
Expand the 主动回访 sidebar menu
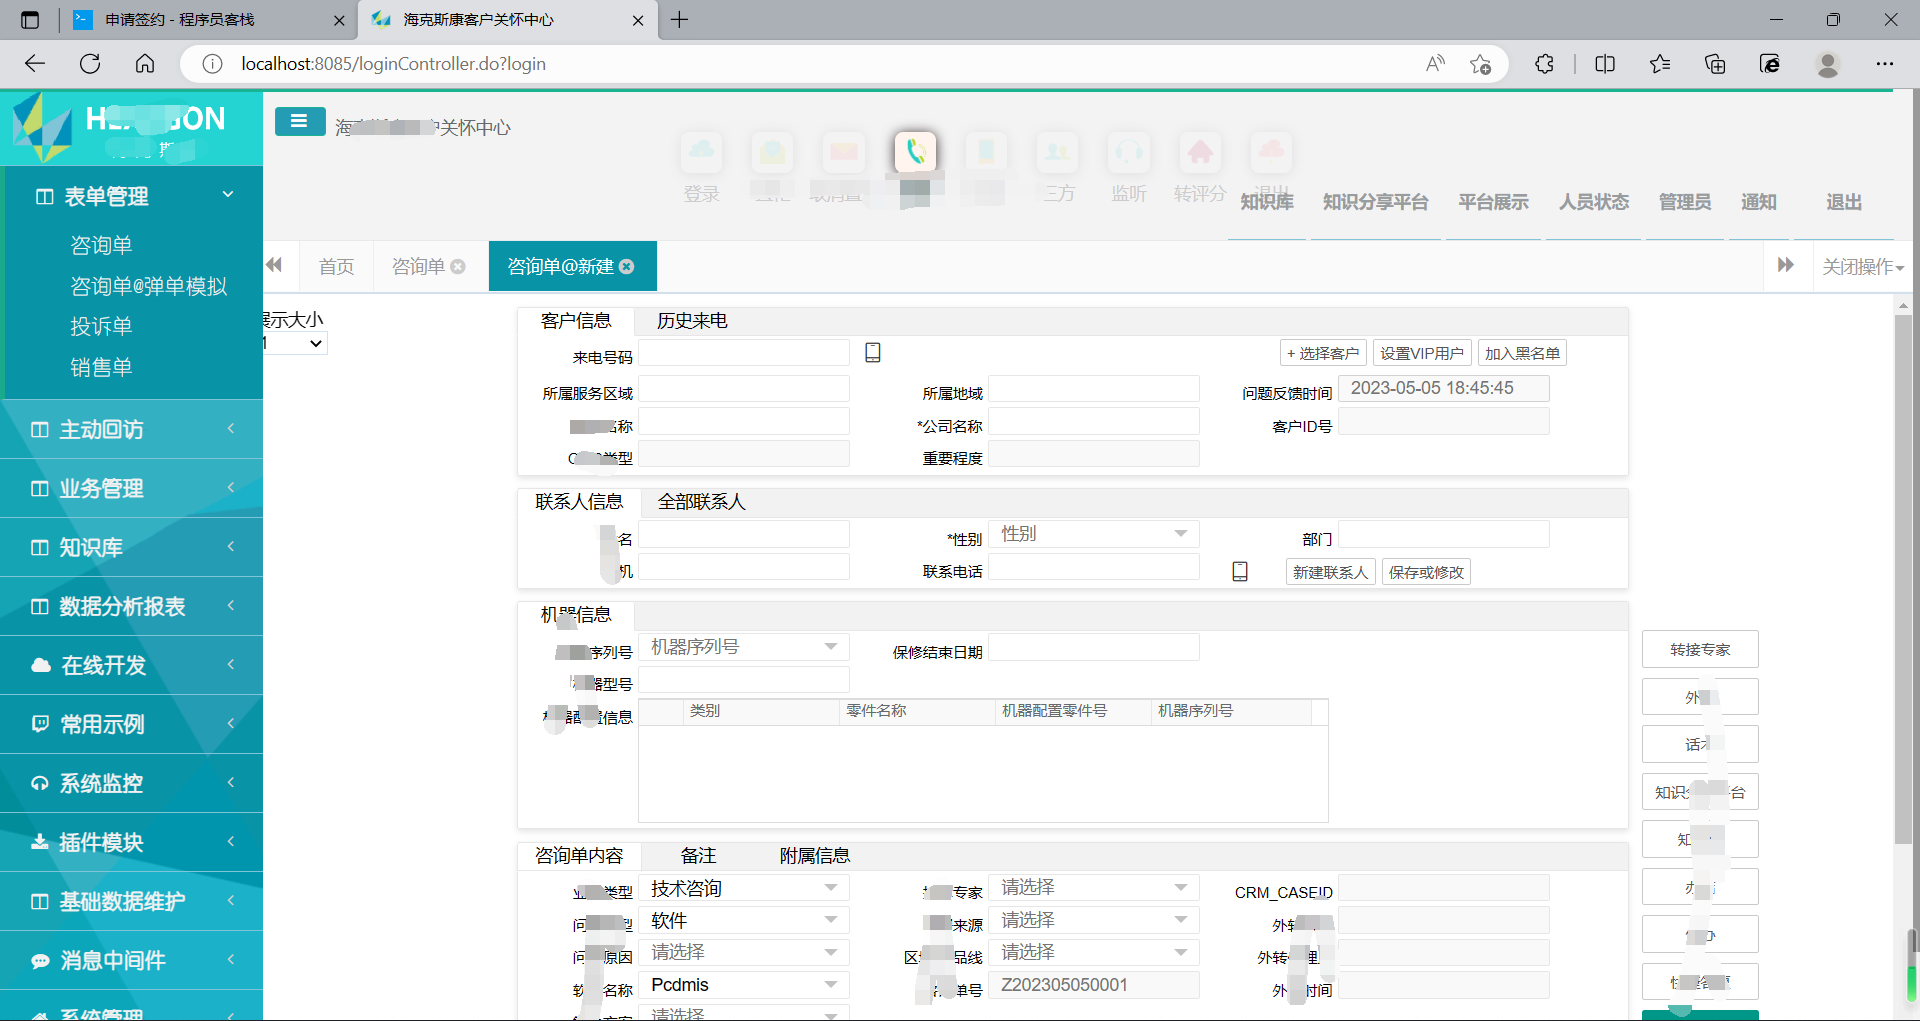(132, 429)
